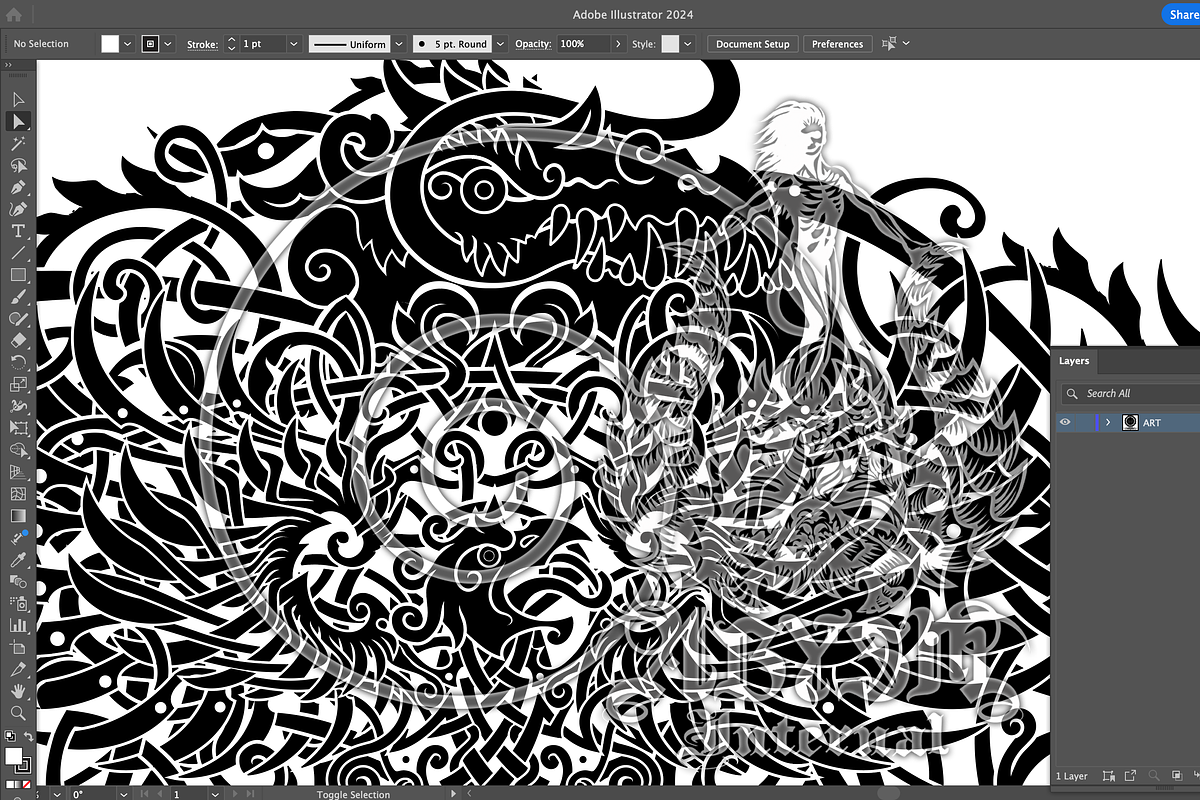
Task: Click the ART layer thumbnail
Action: [1130, 423]
